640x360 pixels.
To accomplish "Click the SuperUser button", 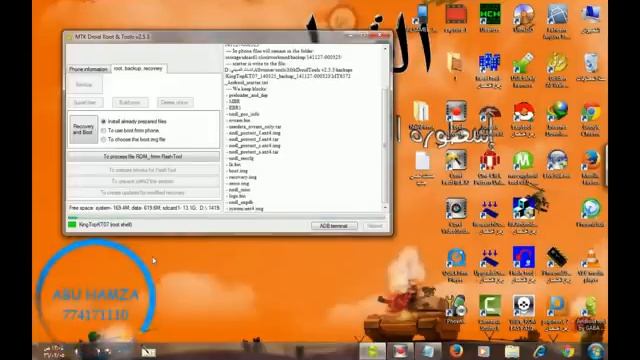I will pos(85,102).
